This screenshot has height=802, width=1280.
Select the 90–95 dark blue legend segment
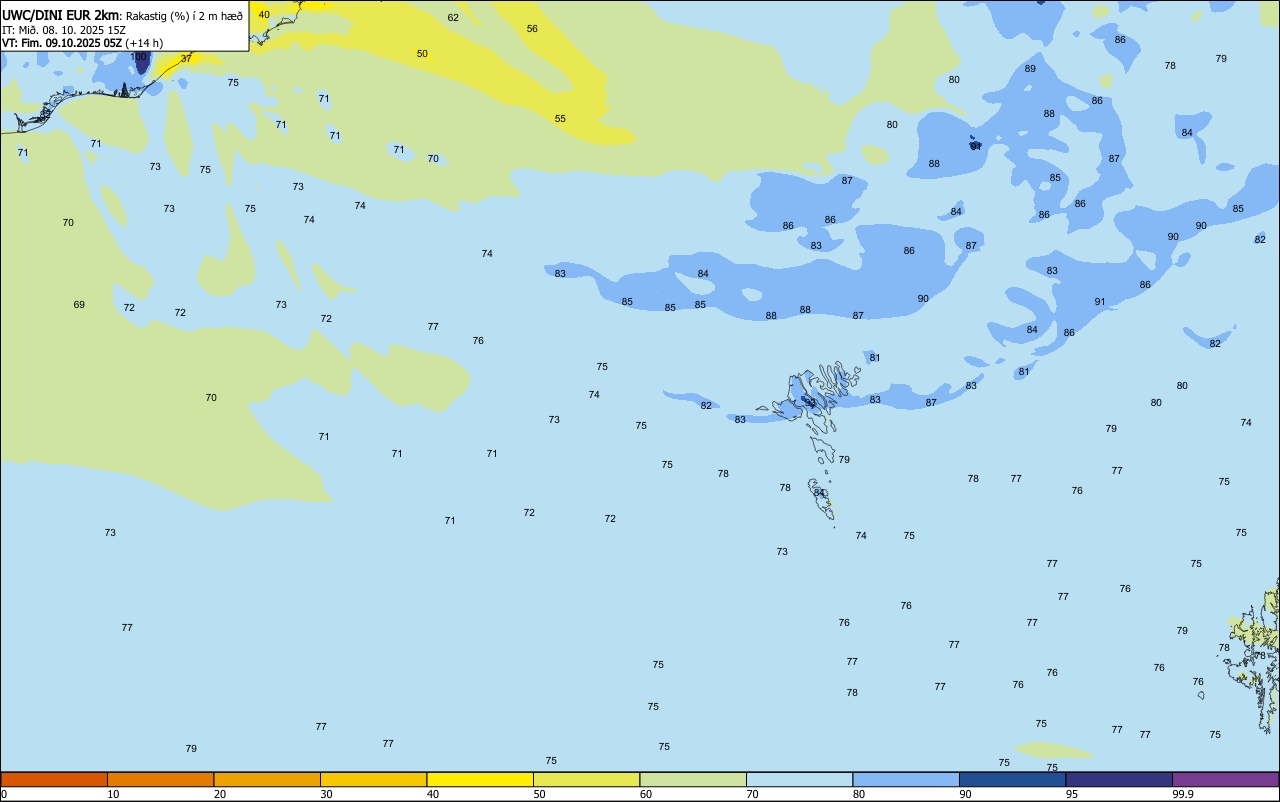1012,779
